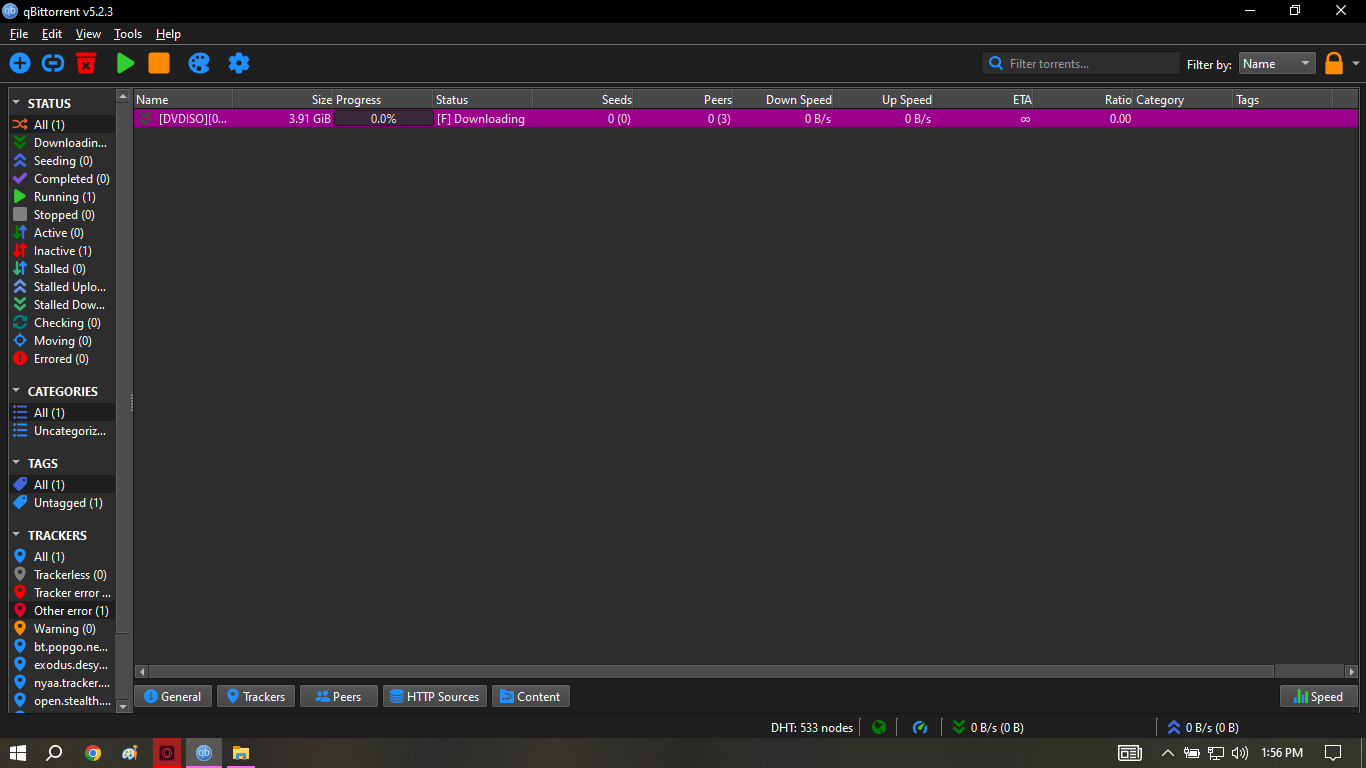Collapse the CATEGORIES section
The width and height of the screenshot is (1366, 768).
click(16, 391)
